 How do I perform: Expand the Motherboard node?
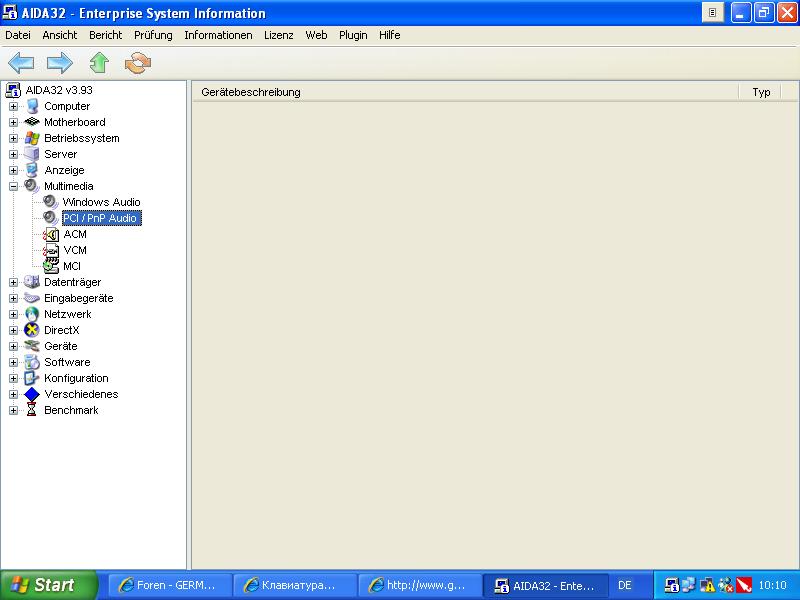[x=13, y=122]
